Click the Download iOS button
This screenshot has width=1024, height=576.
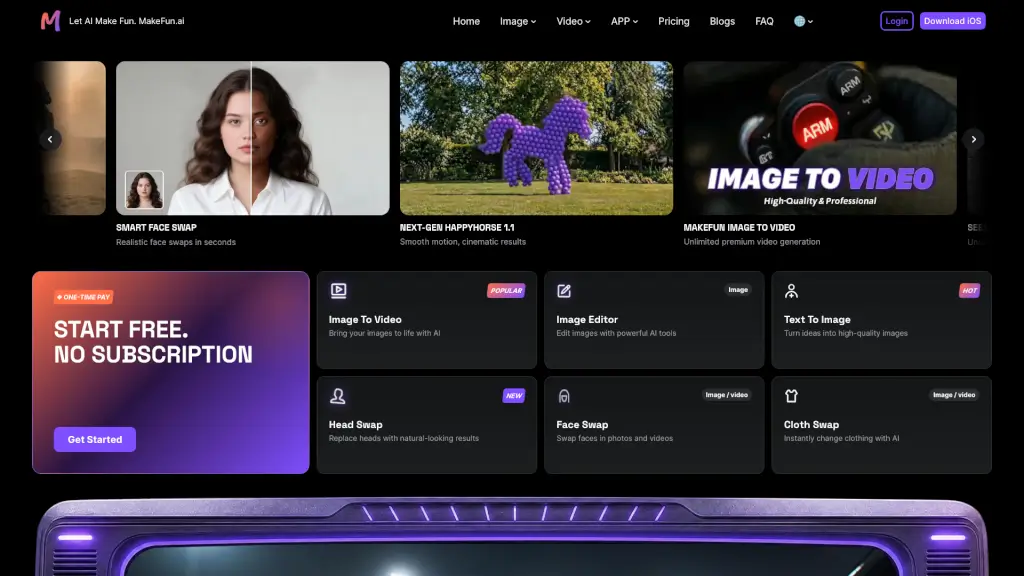click(x=952, y=21)
